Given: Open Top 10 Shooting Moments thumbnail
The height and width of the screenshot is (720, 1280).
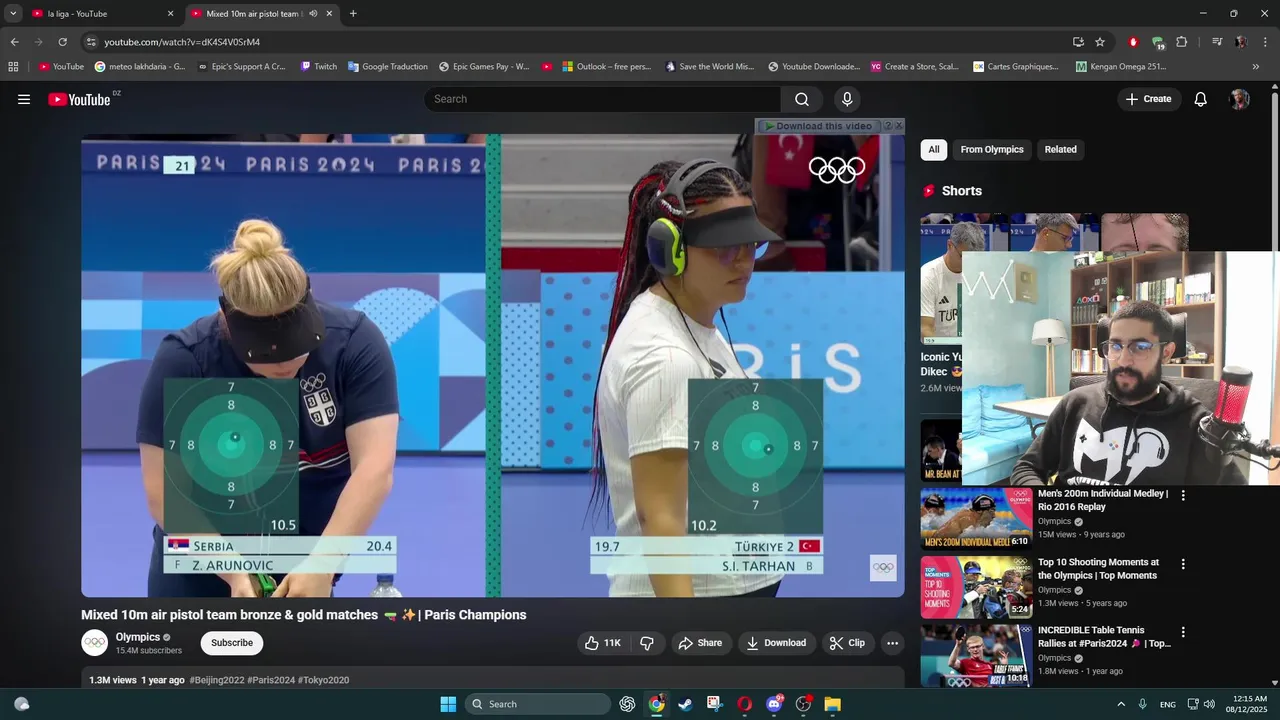Looking at the screenshot, I should [x=976, y=587].
